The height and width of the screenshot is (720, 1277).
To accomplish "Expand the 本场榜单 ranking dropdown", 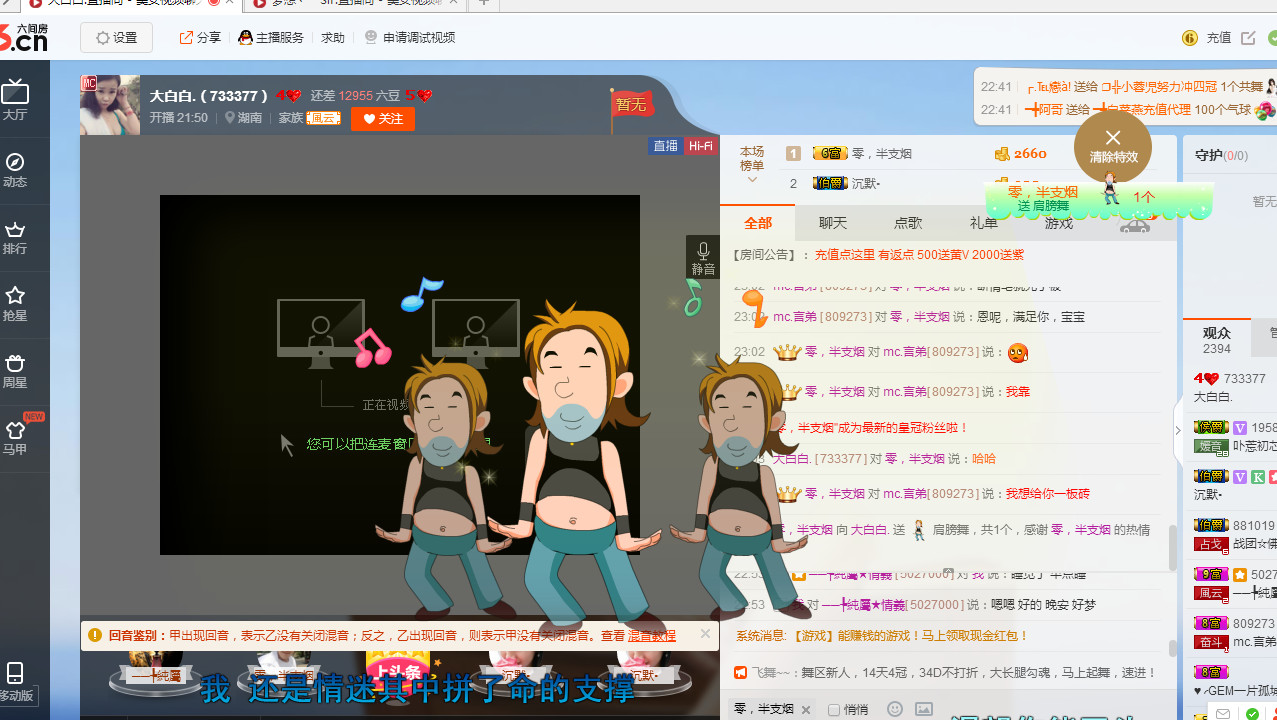I will 752,166.
